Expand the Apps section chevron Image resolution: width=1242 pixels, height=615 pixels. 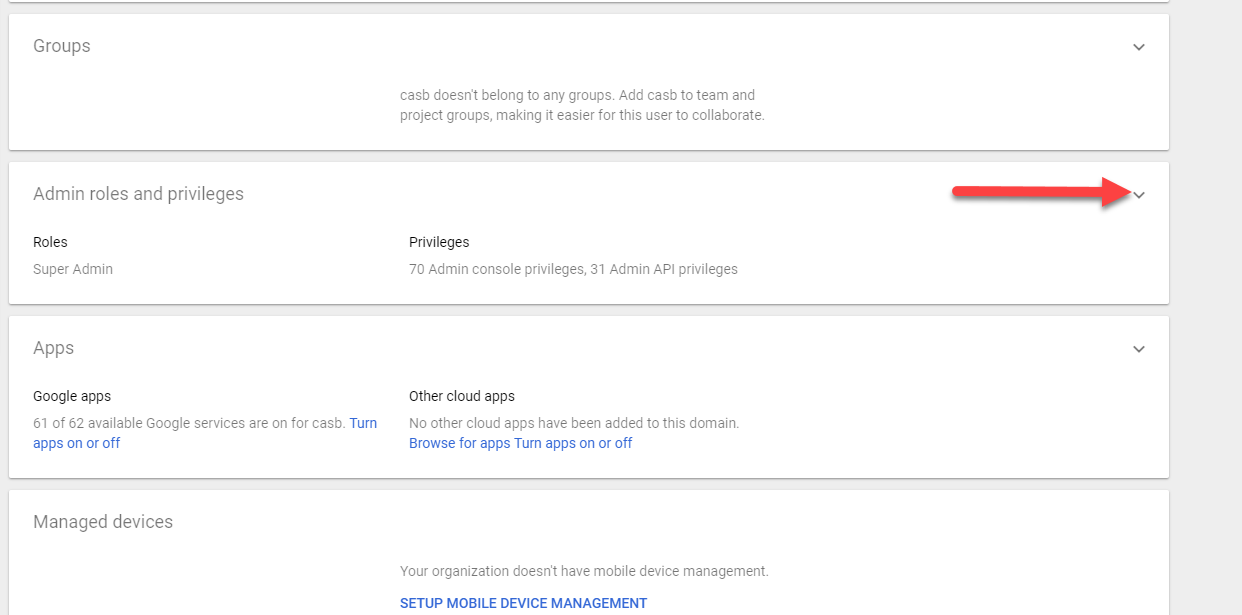(x=1138, y=349)
